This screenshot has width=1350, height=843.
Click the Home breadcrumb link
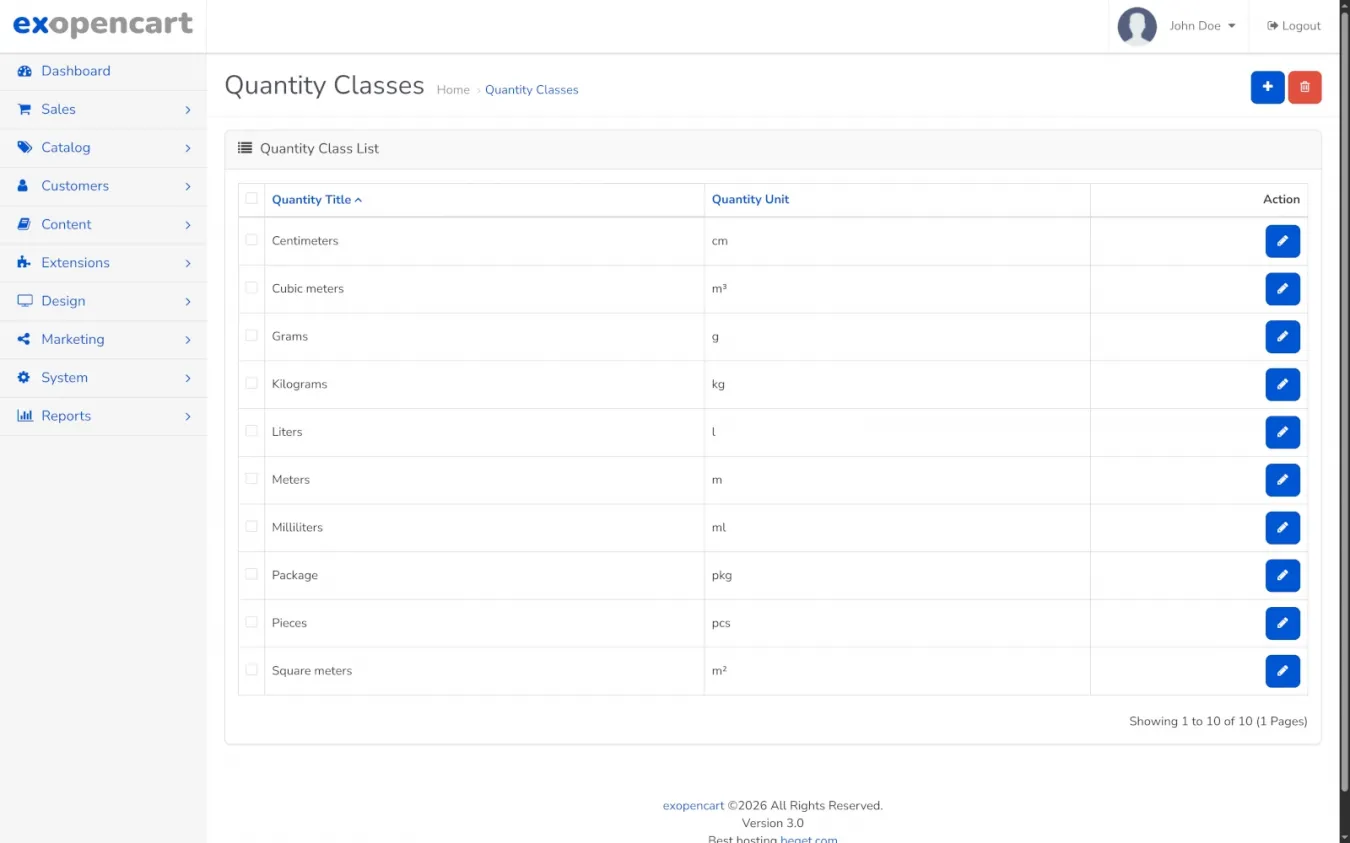tap(453, 90)
